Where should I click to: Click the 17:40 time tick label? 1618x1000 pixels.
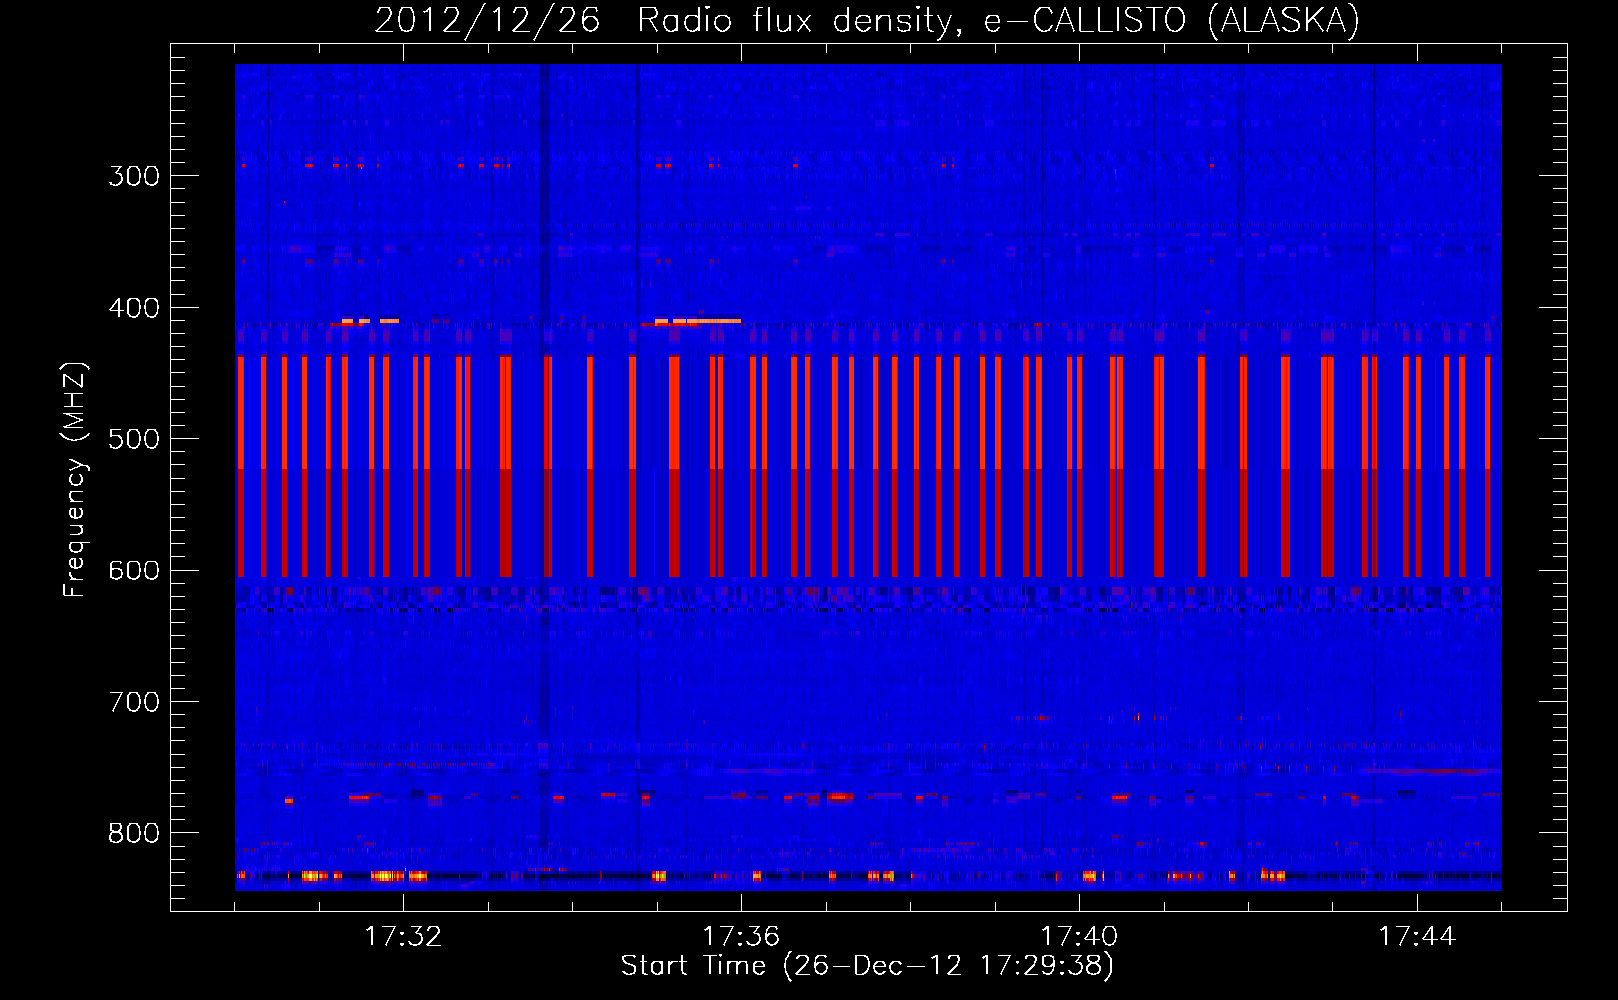pos(1079,936)
